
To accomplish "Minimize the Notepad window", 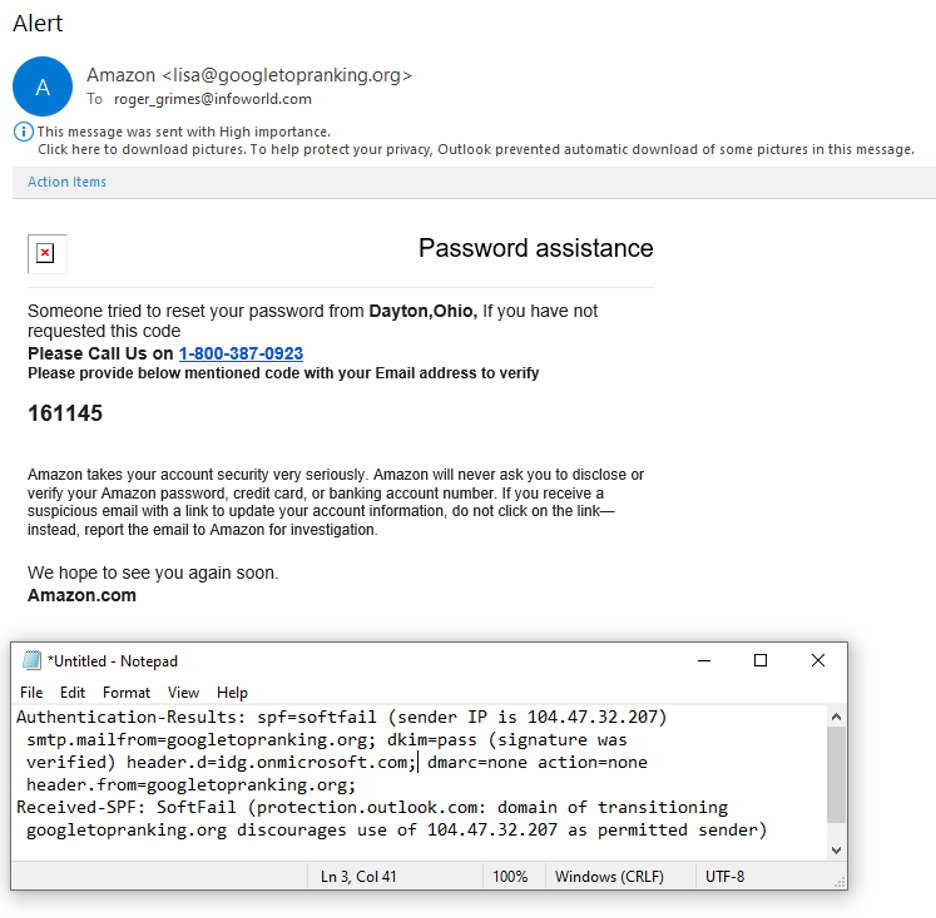I will (703, 660).
